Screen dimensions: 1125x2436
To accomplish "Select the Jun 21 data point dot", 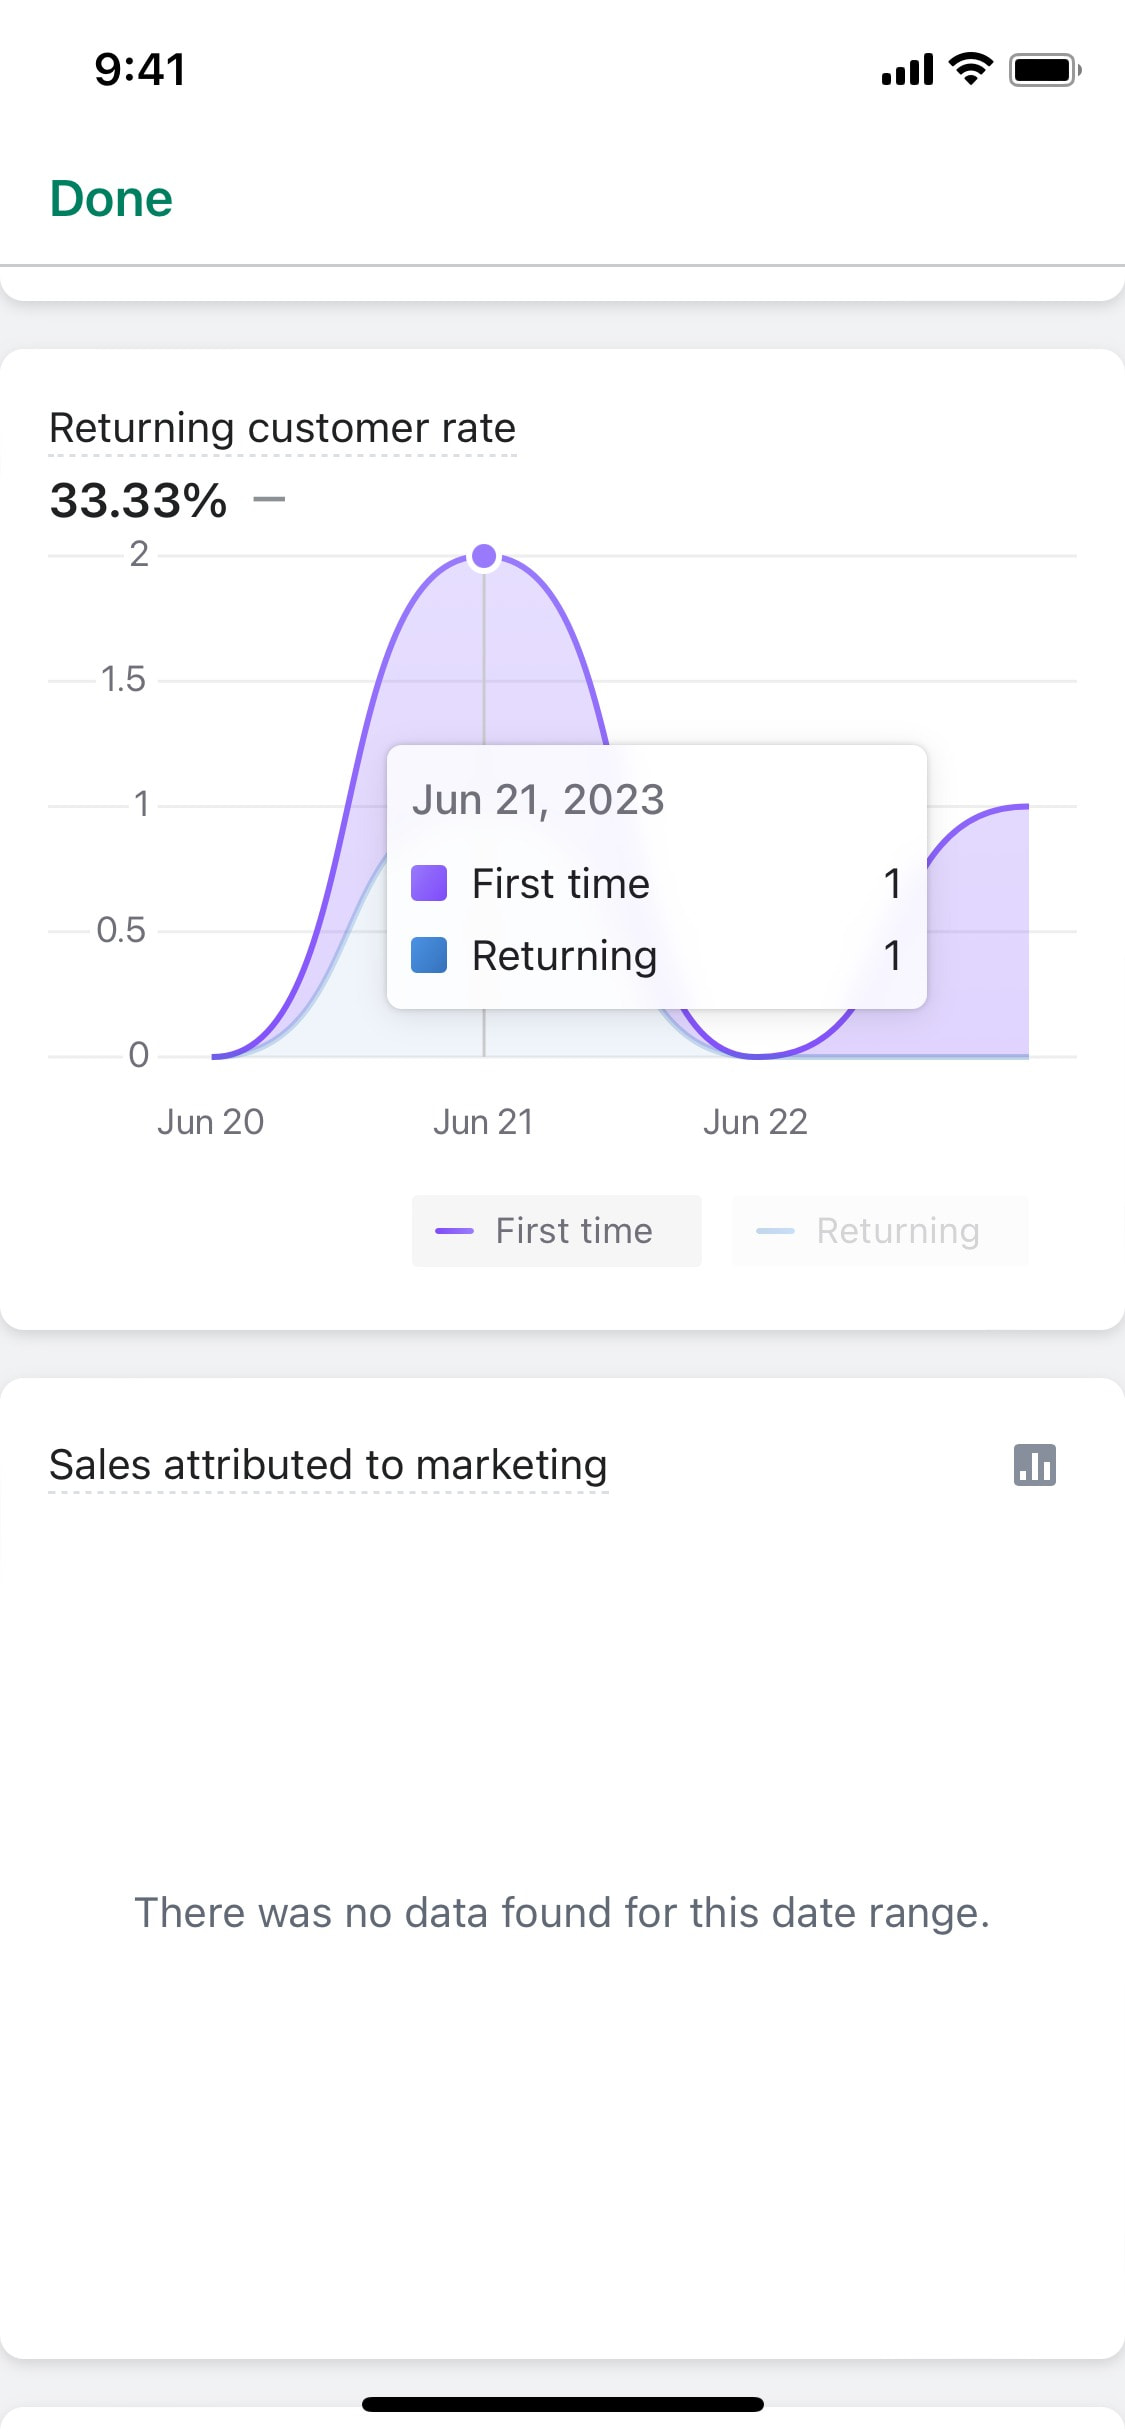I will (x=484, y=556).
